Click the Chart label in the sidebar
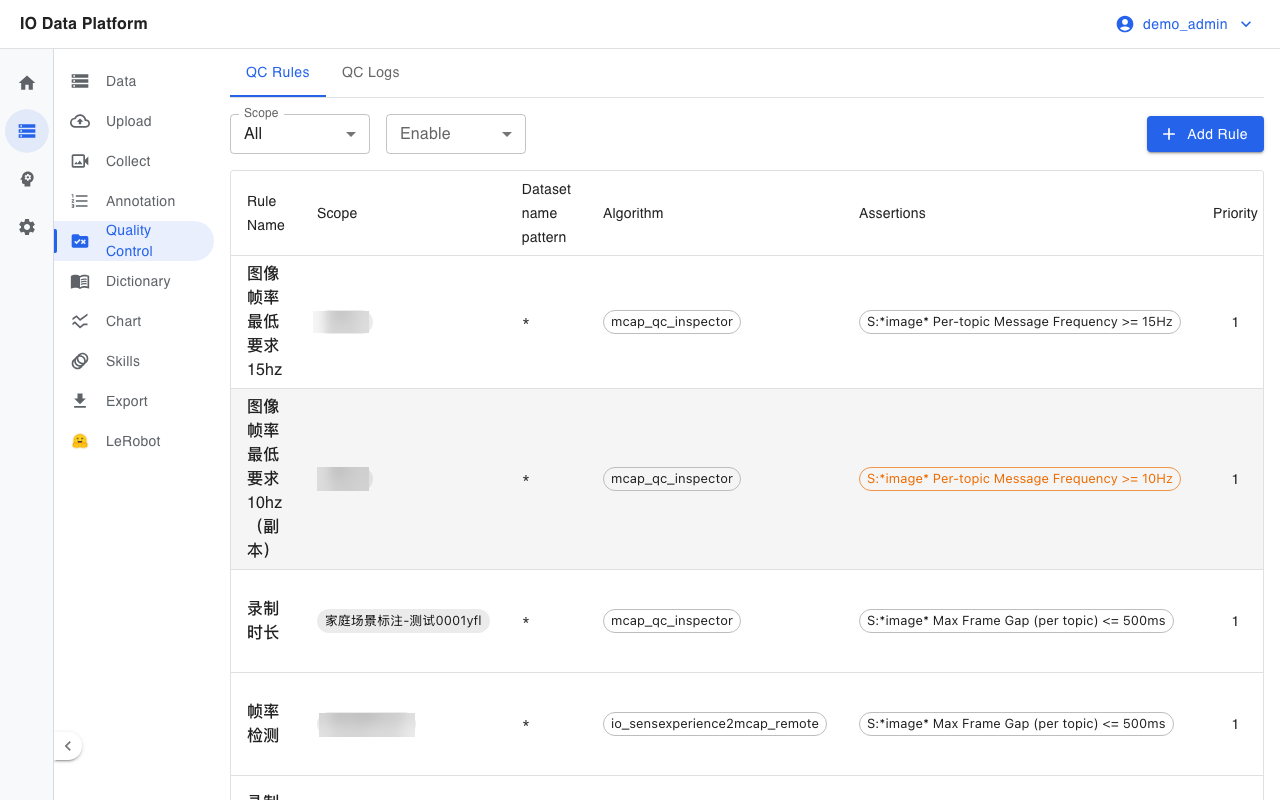This screenshot has width=1280, height=800. 124,321
